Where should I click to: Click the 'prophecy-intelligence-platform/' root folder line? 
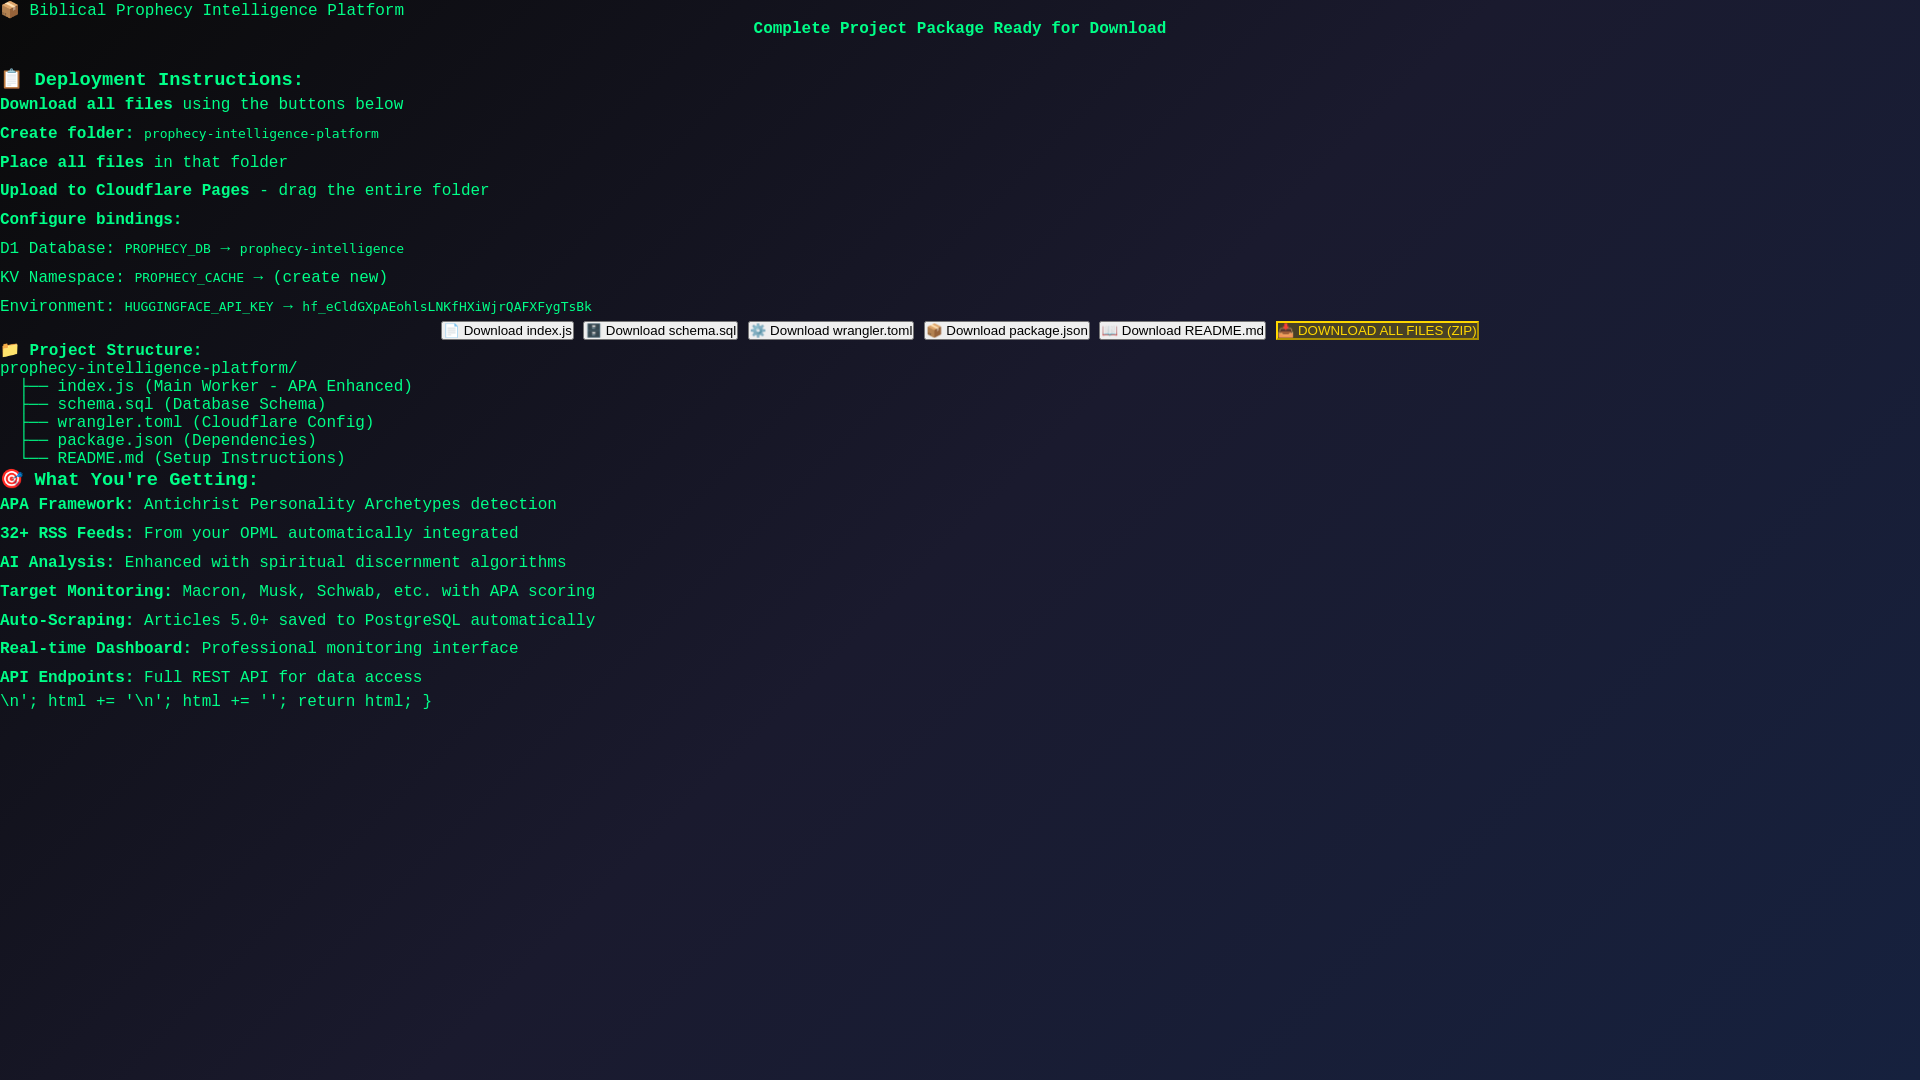[x=149, y=369]
